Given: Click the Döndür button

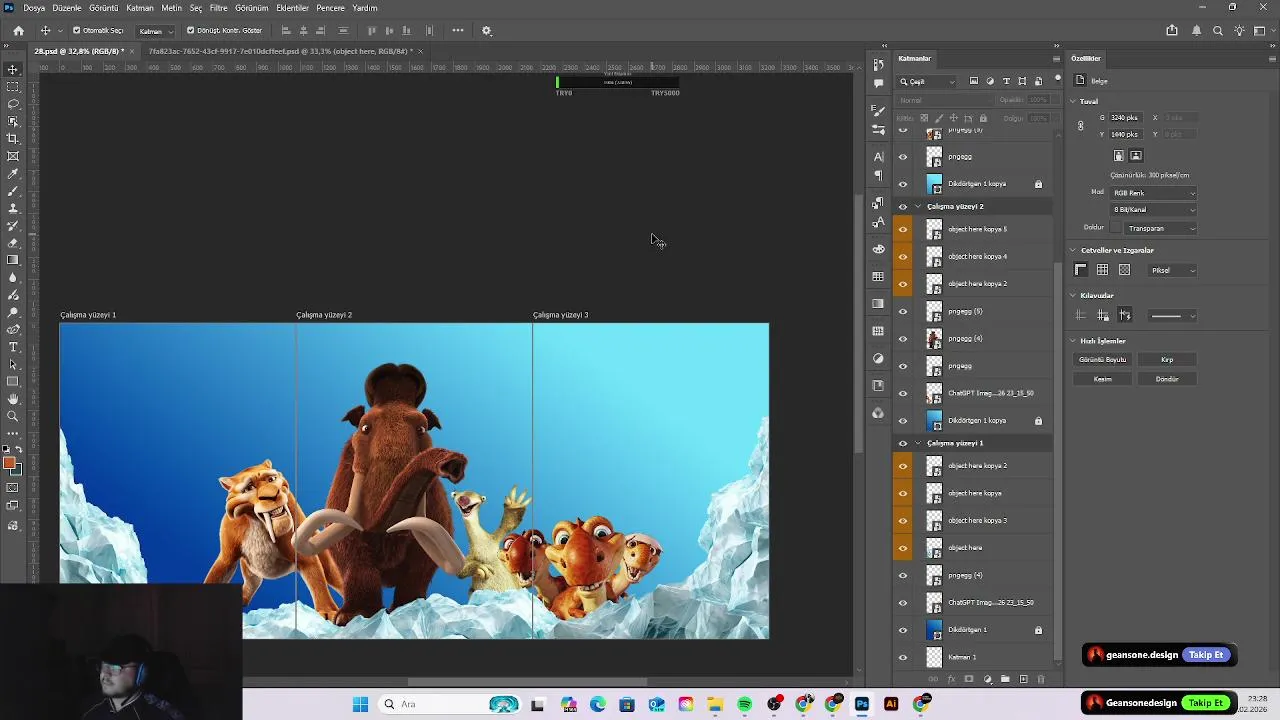Looking at the screenshot, I should coord(1167,379).
